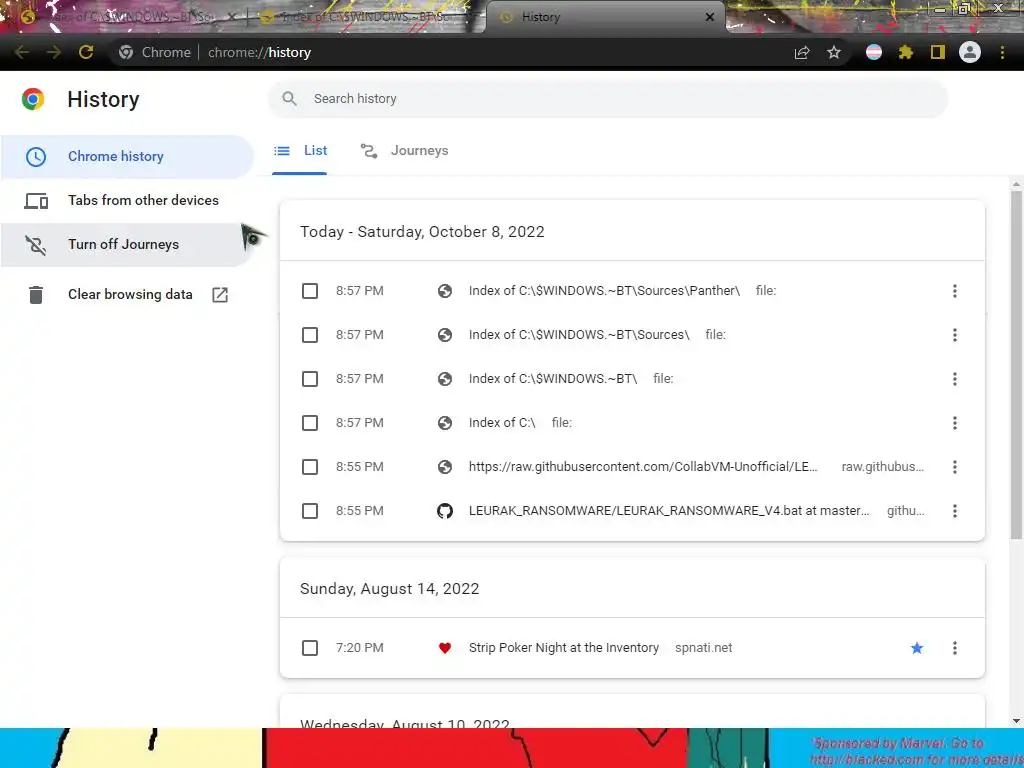The image size is (1024, 768).
Task: Select Chrome history in sidebar
Action: tap(127, 157)
